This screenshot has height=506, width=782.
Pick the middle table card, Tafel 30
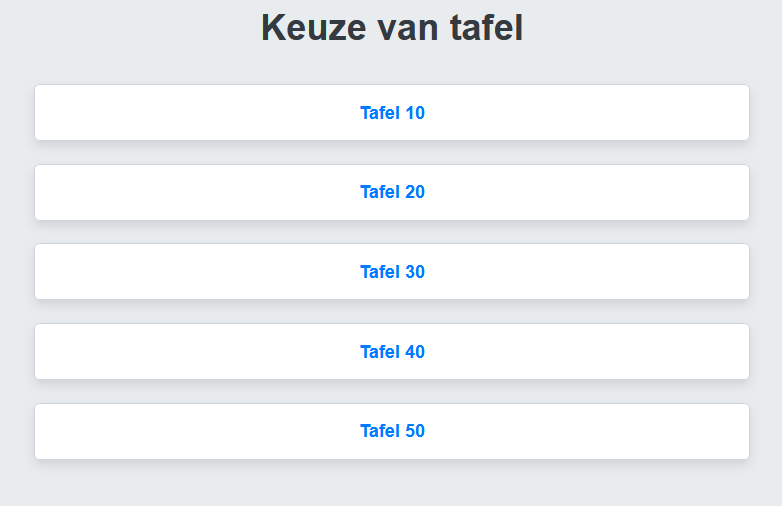tap(392, 272)
